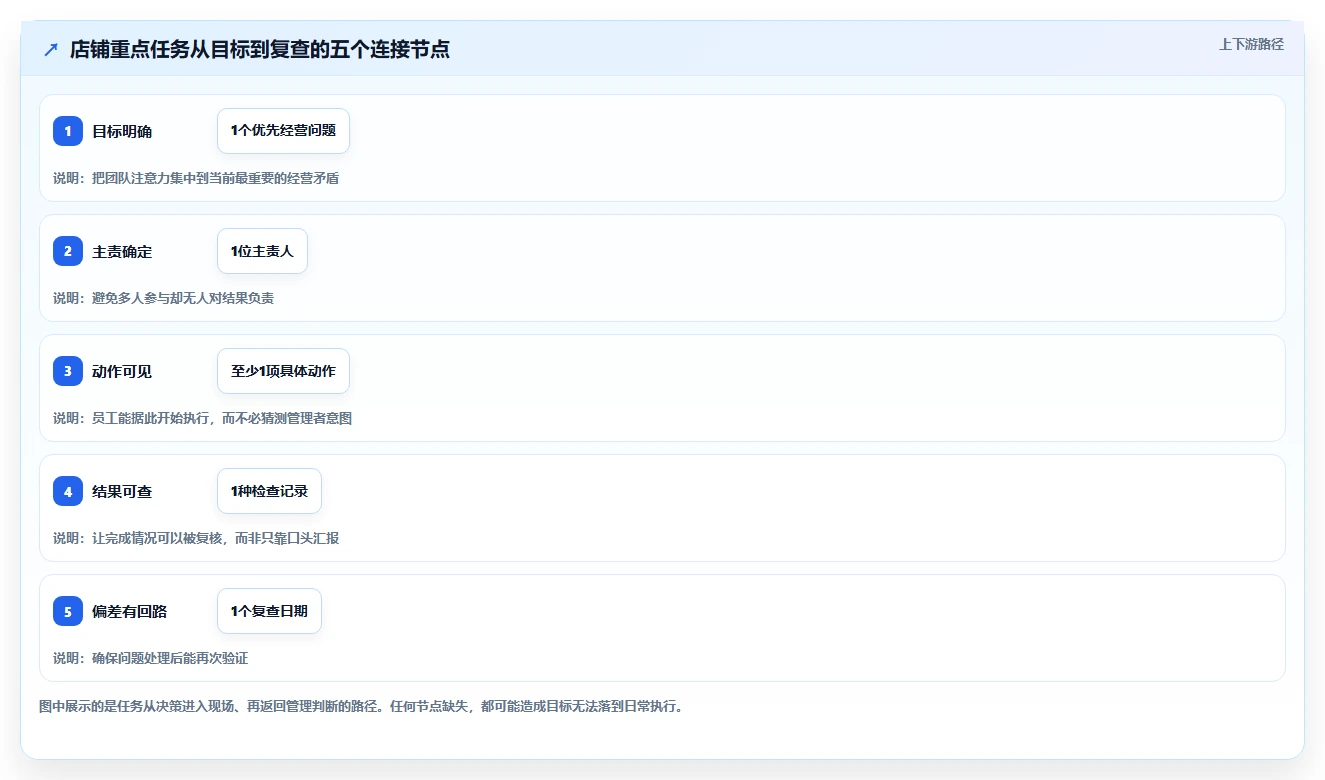Click the 主责确定 node label
This screenshot has width=1325, height=780.
coord(122,251)
